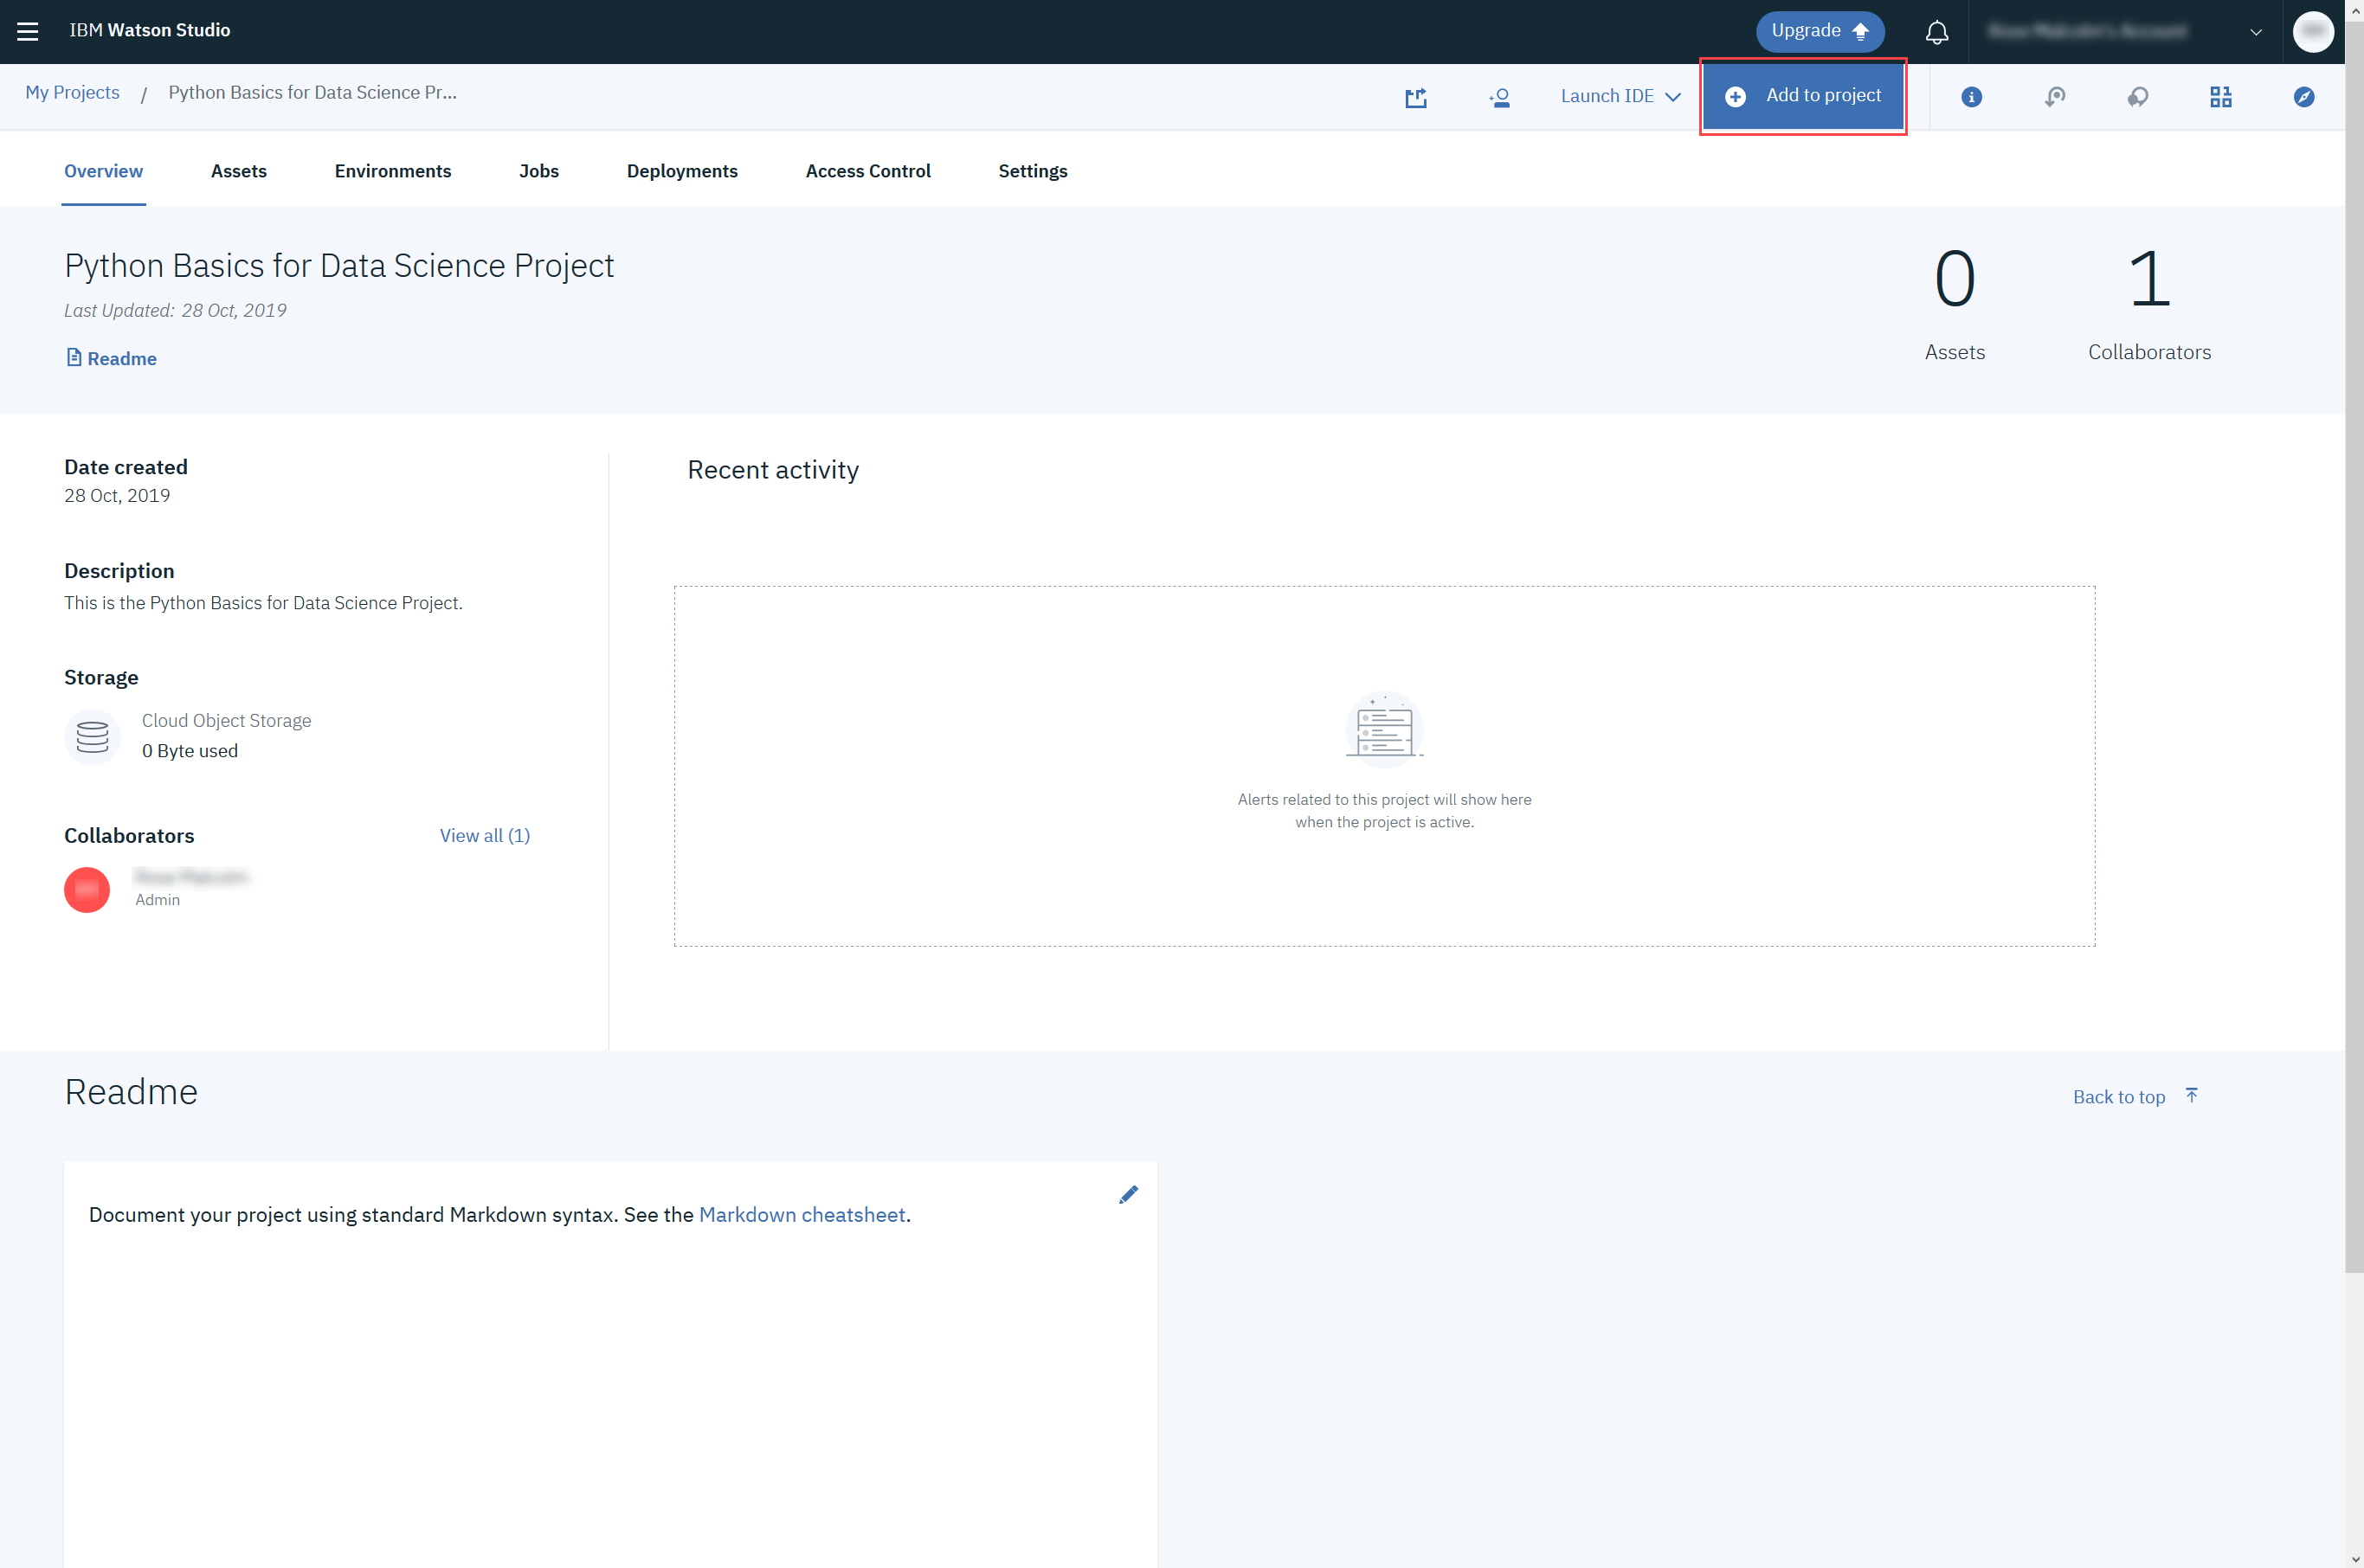
Task: Click the add collaborator icon
Action: tap(1499, 97)
